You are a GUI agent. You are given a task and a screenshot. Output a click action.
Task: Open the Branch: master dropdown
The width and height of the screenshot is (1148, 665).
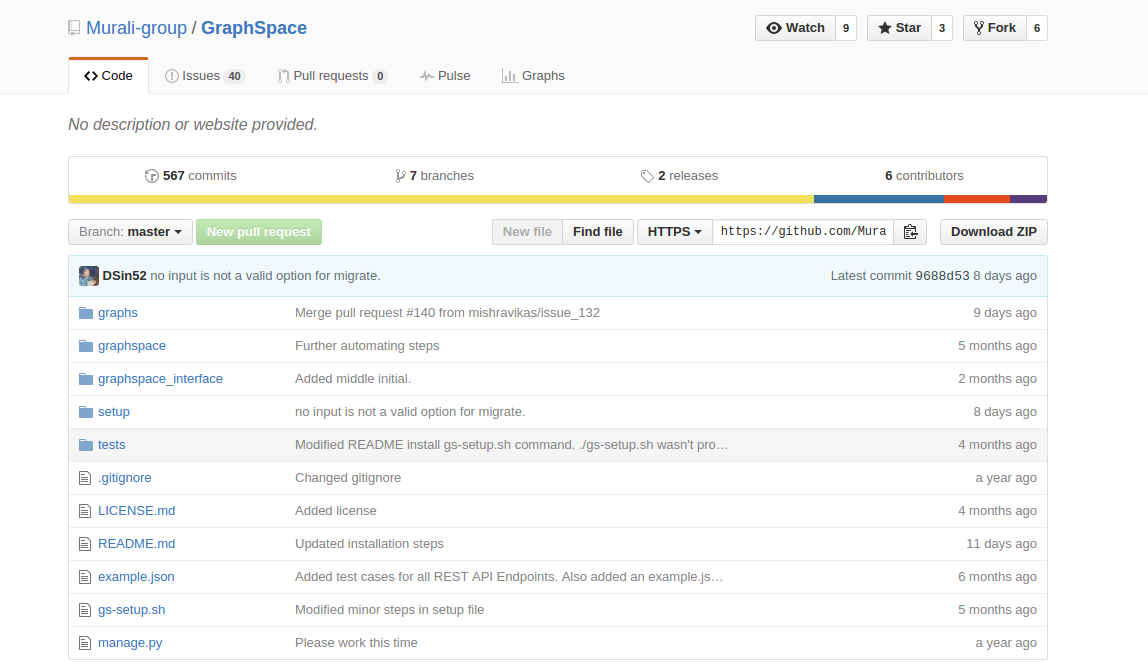tap(130, 232)
